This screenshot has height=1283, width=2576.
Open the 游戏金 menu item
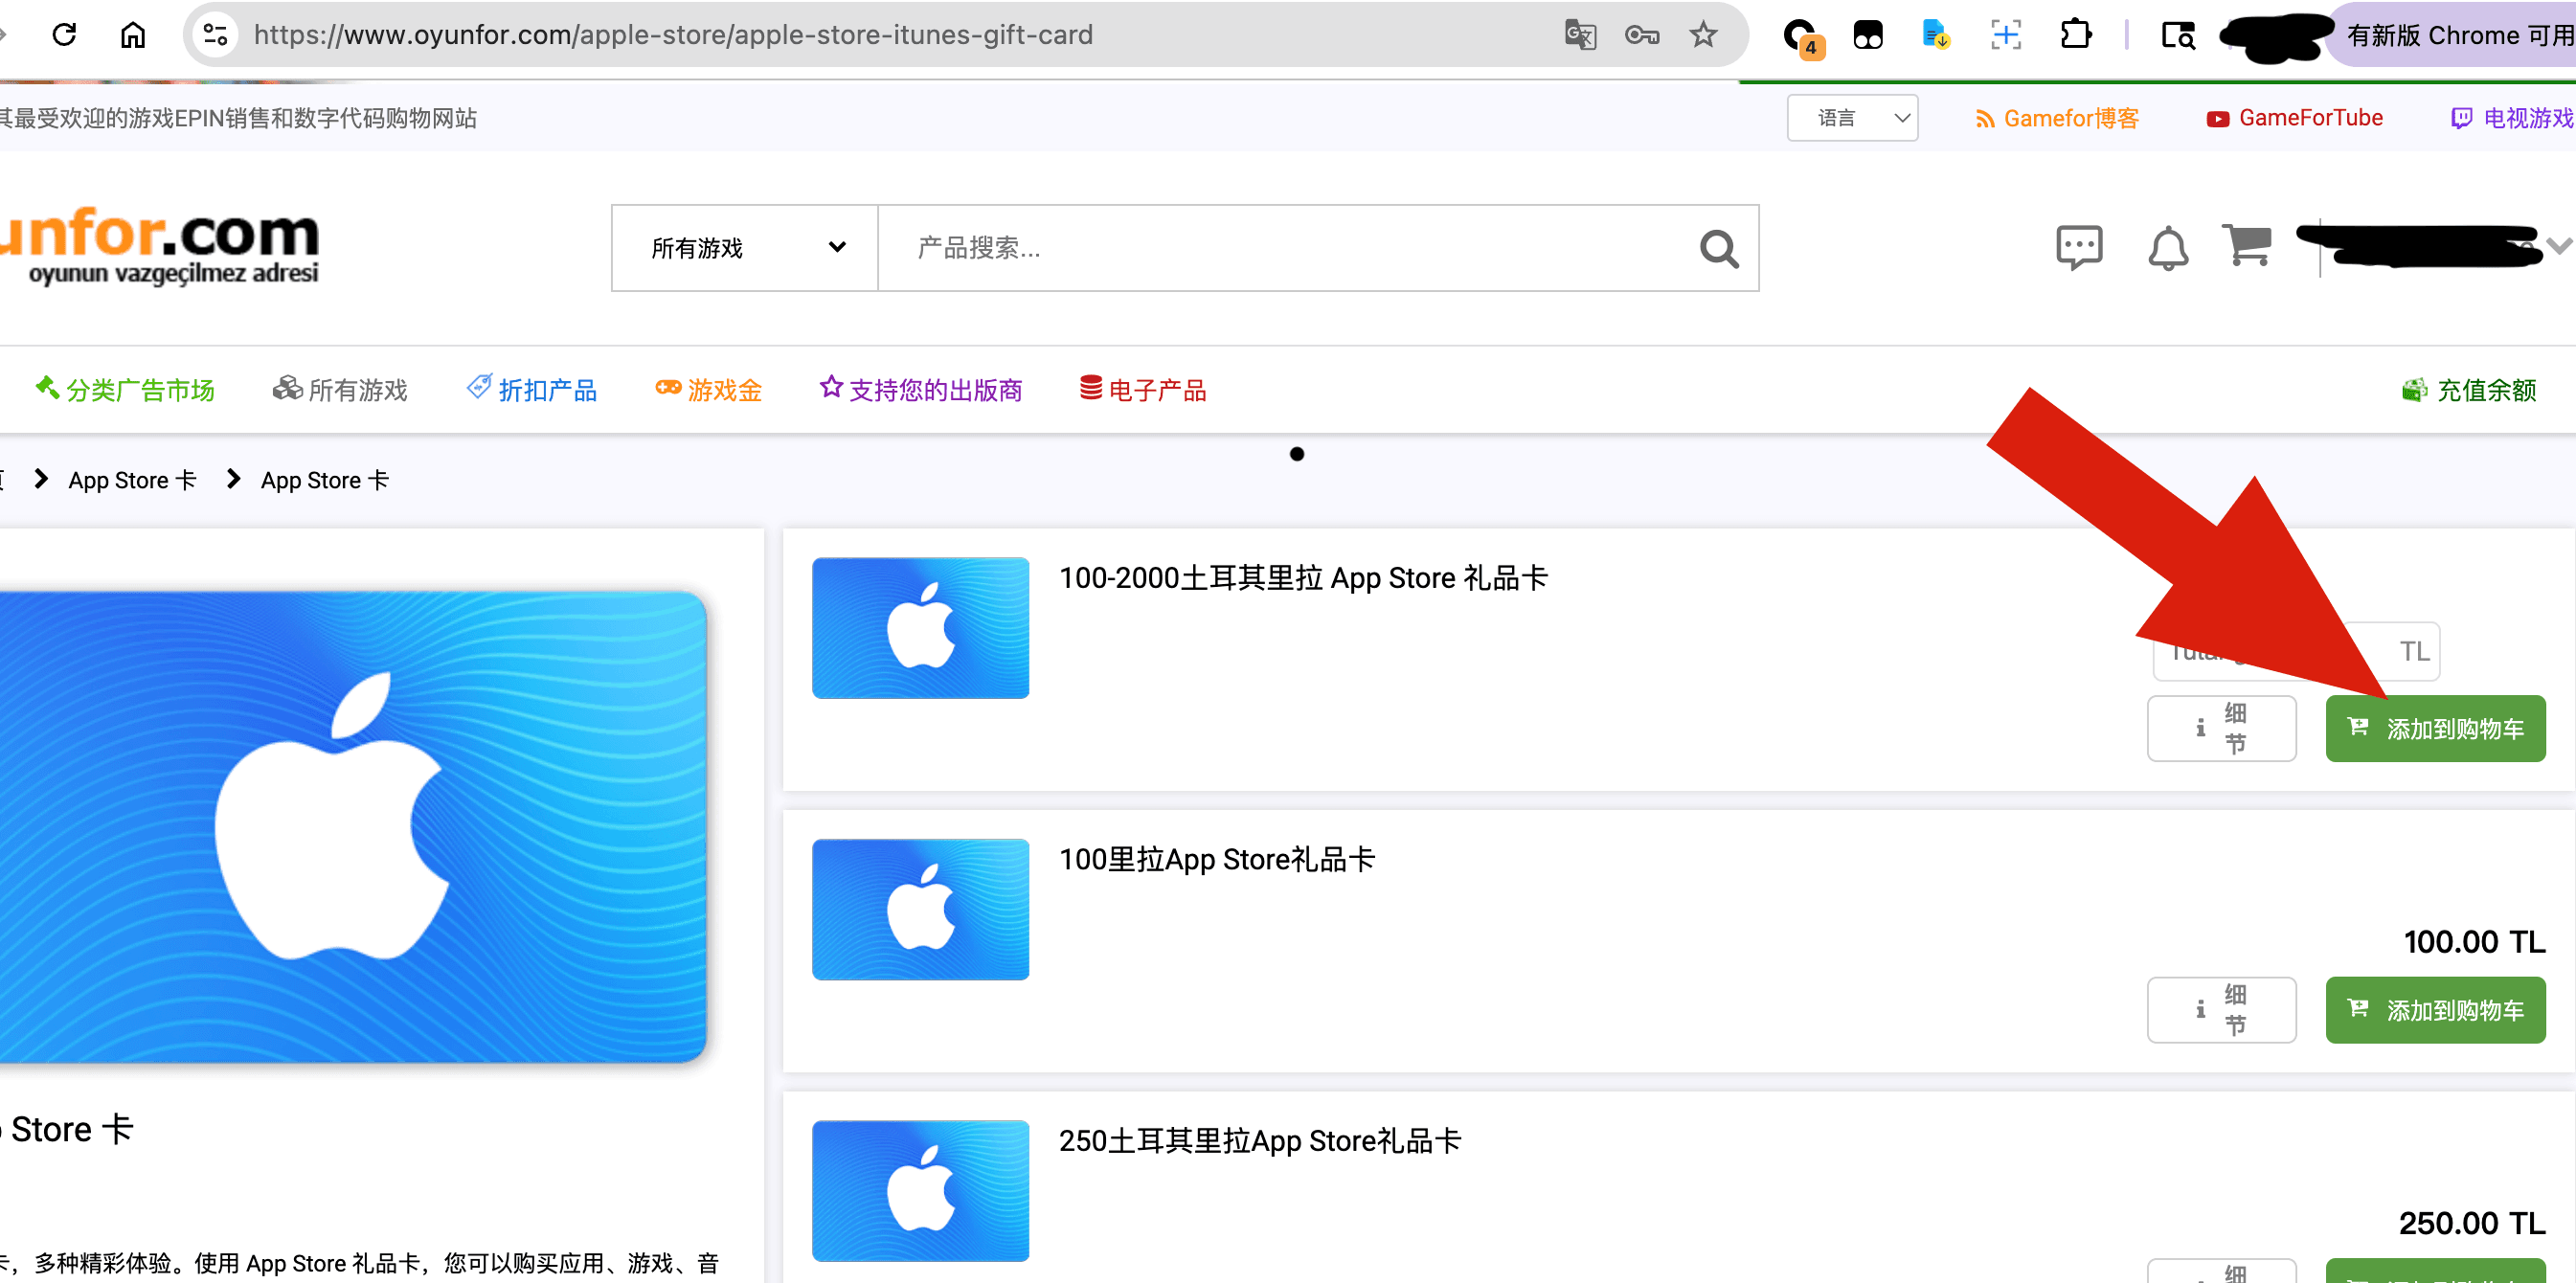pyautogui.click(x=709, y=390)
